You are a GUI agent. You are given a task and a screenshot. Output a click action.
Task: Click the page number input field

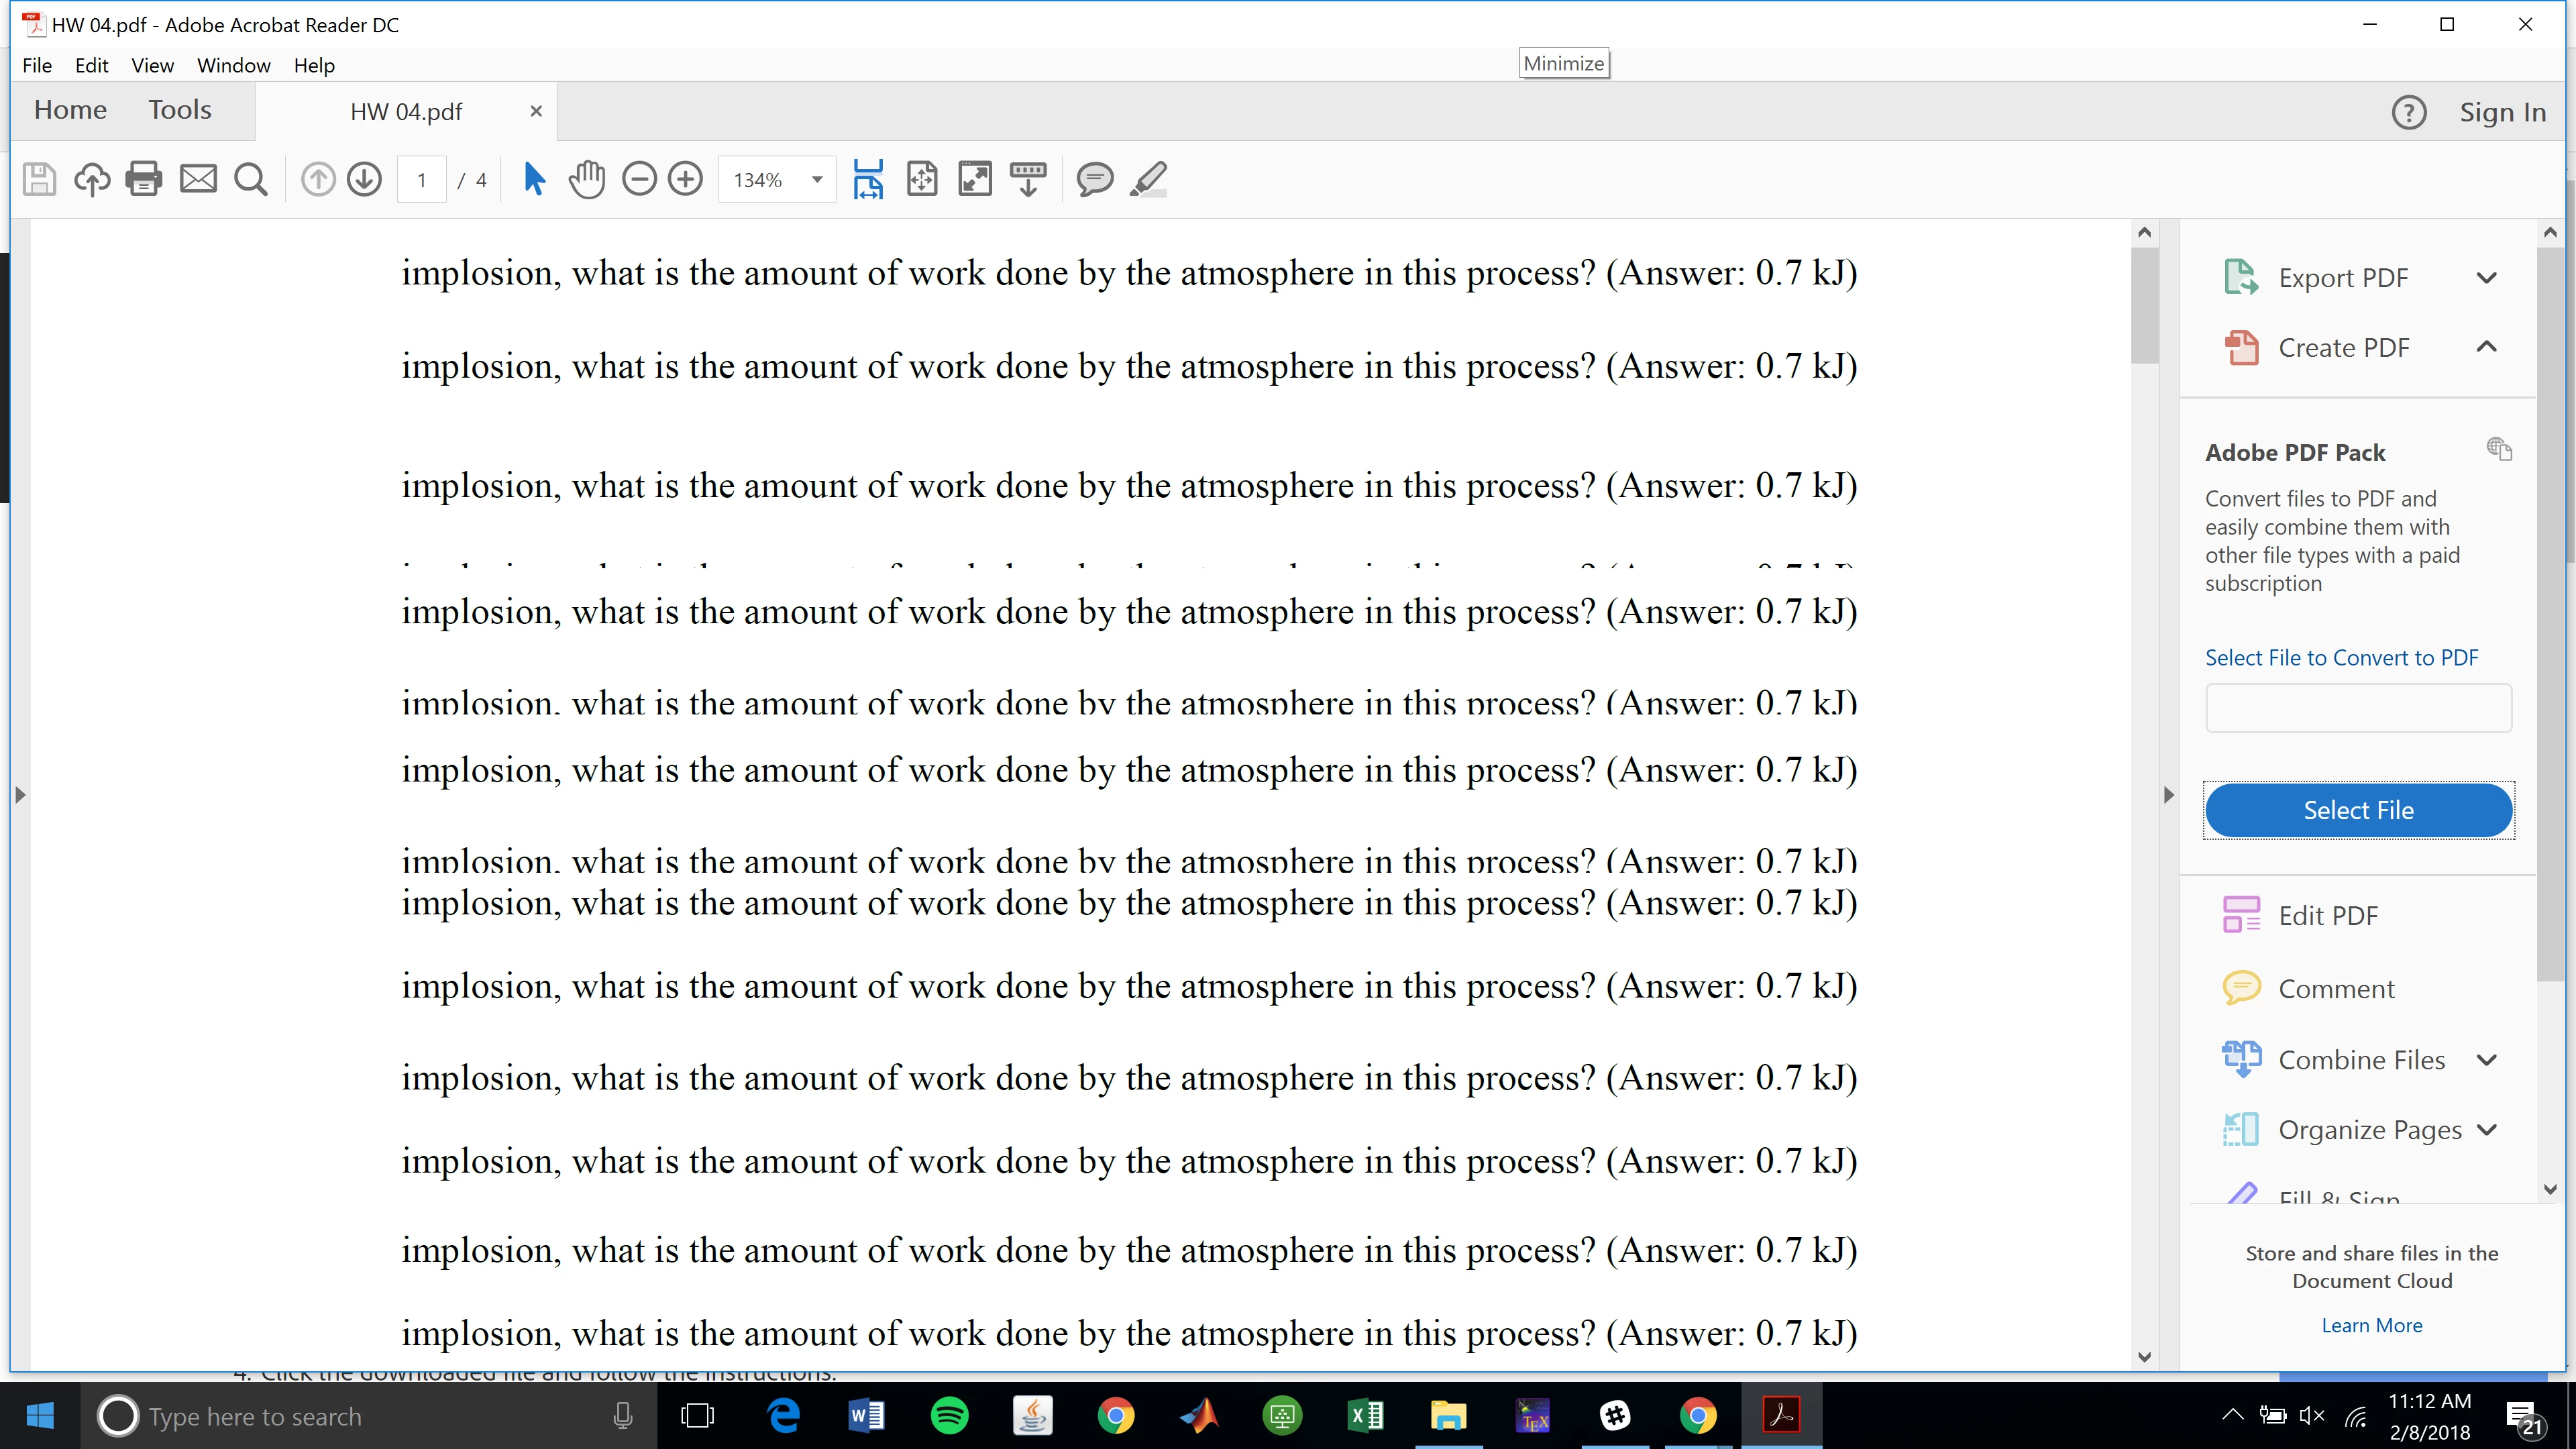(422, 180)
